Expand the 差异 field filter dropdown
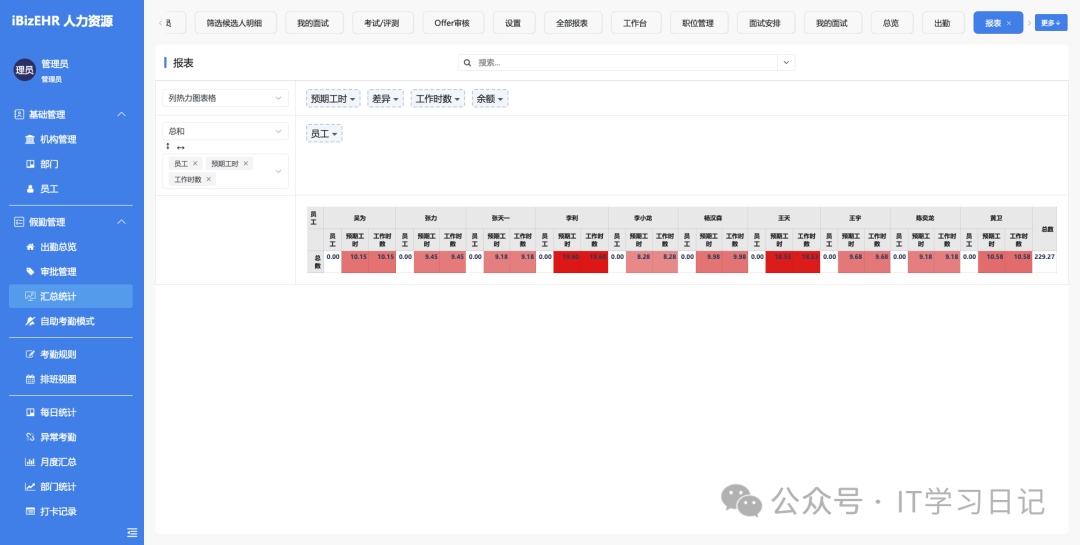 (385, 99)
